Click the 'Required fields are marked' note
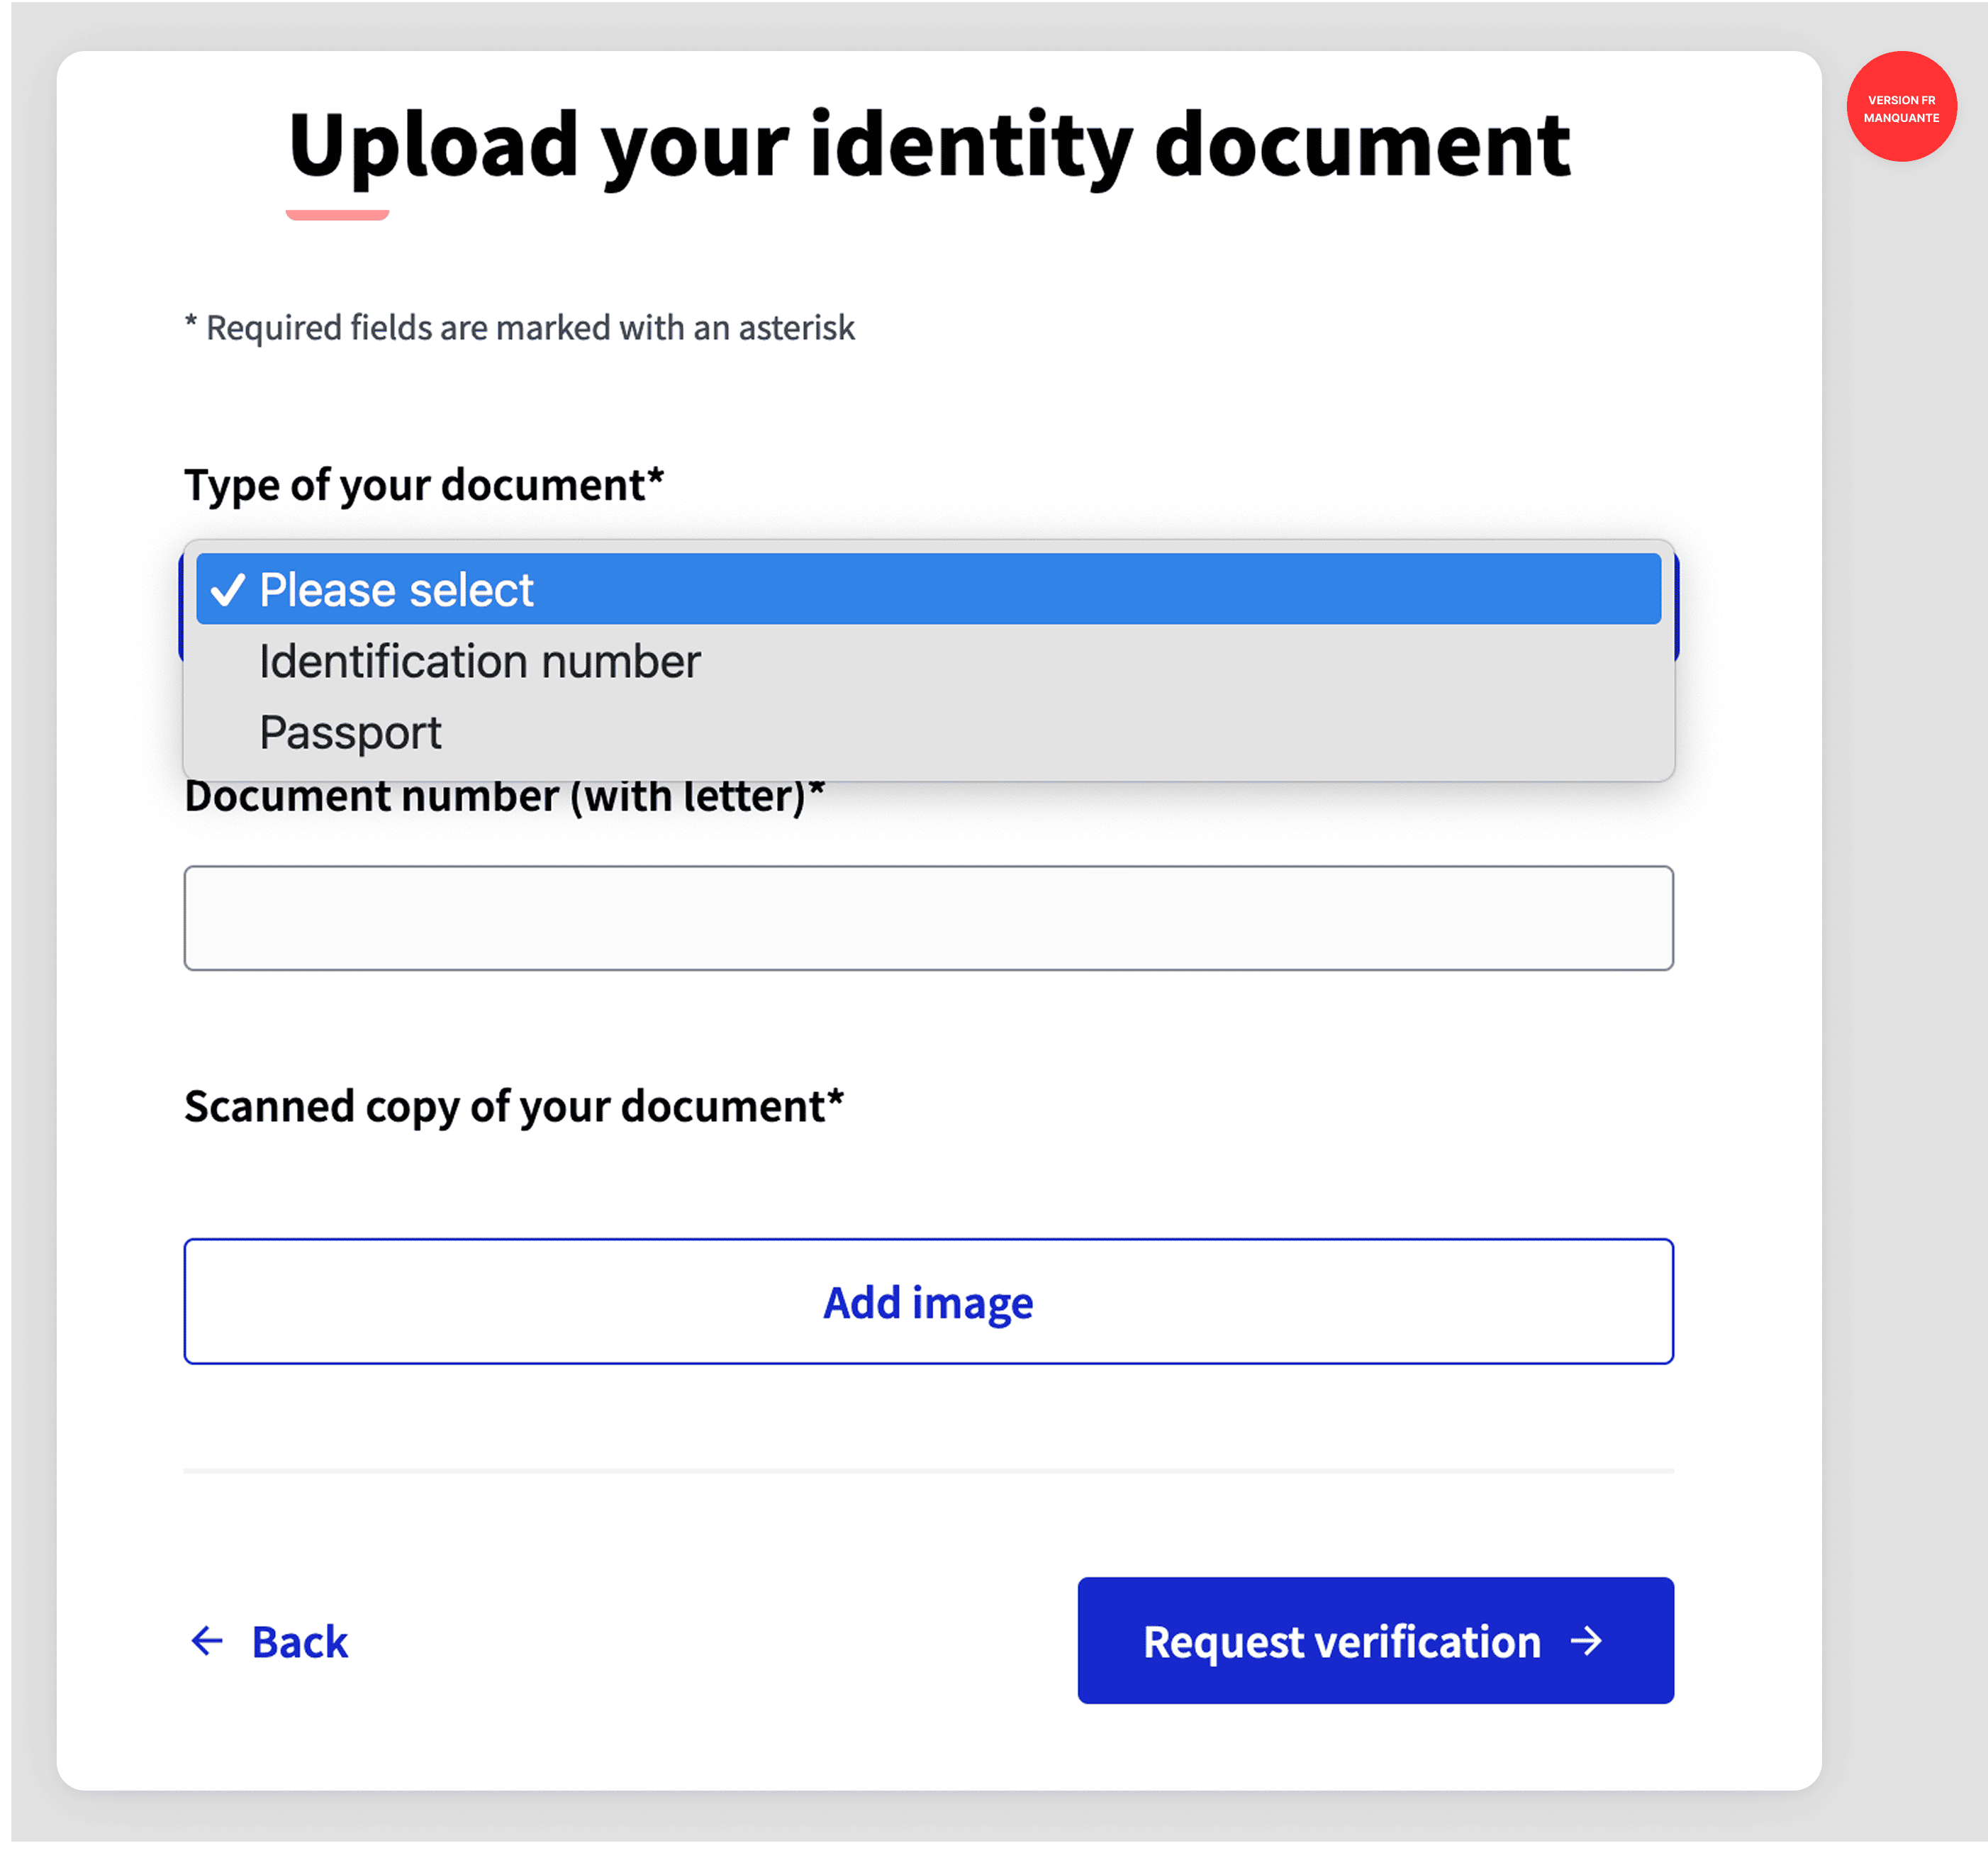The height and width of the screenshot is (1853, 1988). point(520,328)
